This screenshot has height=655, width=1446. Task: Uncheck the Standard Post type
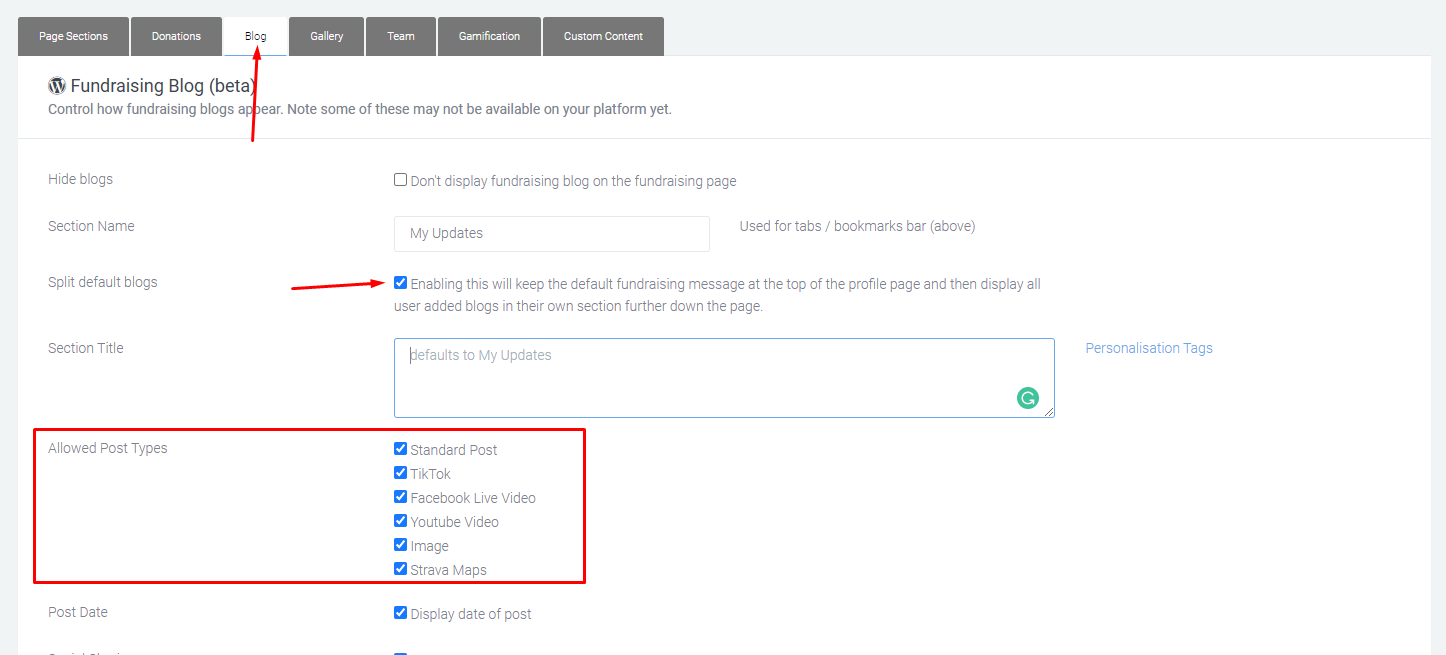pyautogui.click(x=400, y=449)
